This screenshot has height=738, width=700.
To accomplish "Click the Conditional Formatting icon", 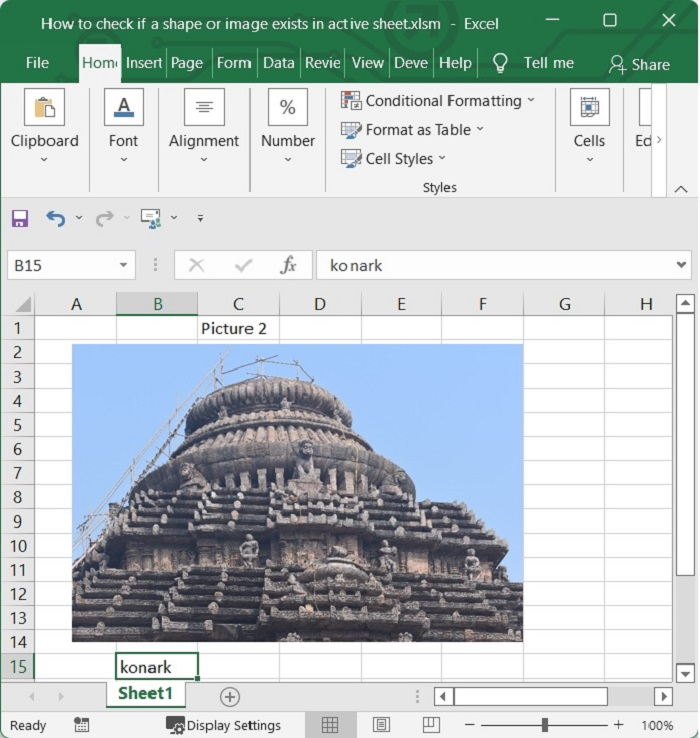I will [x=351, y=101].
